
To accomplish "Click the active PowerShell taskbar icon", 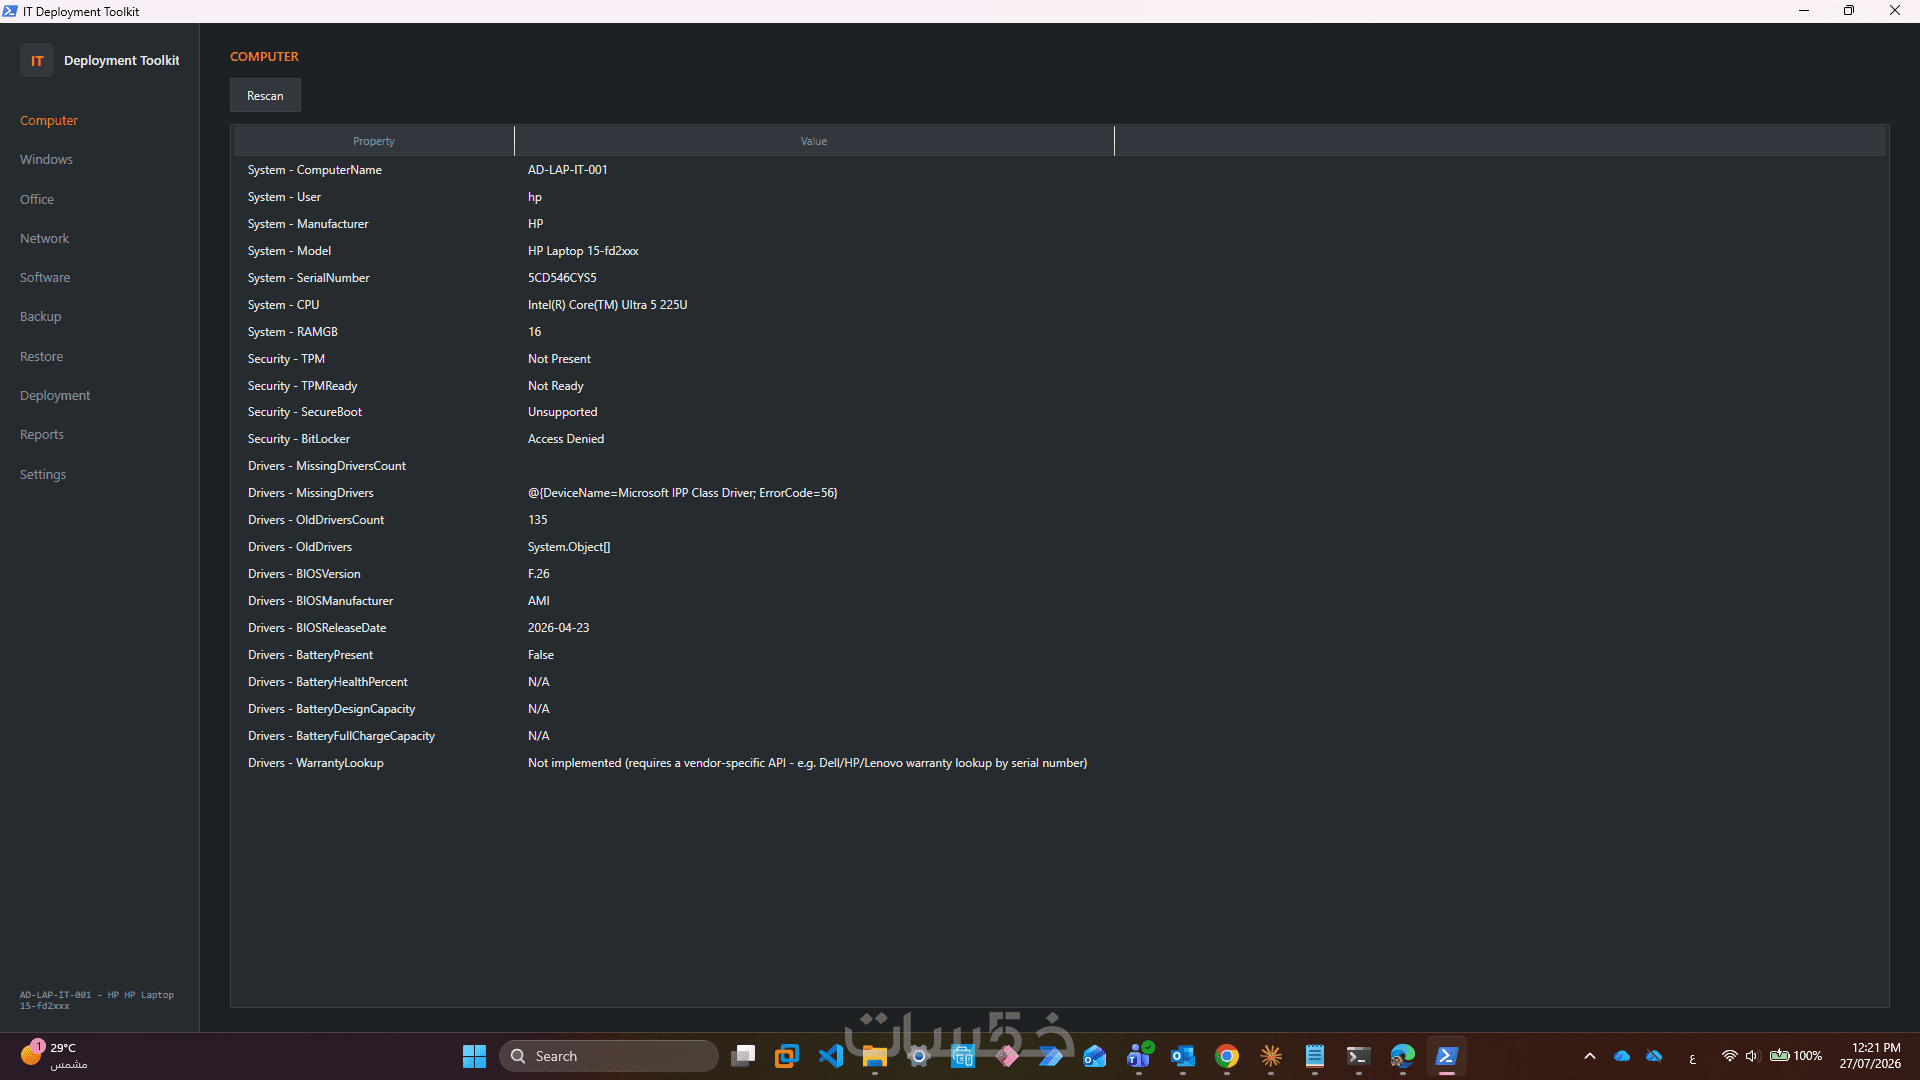I will click(x=1447, y=1056).
